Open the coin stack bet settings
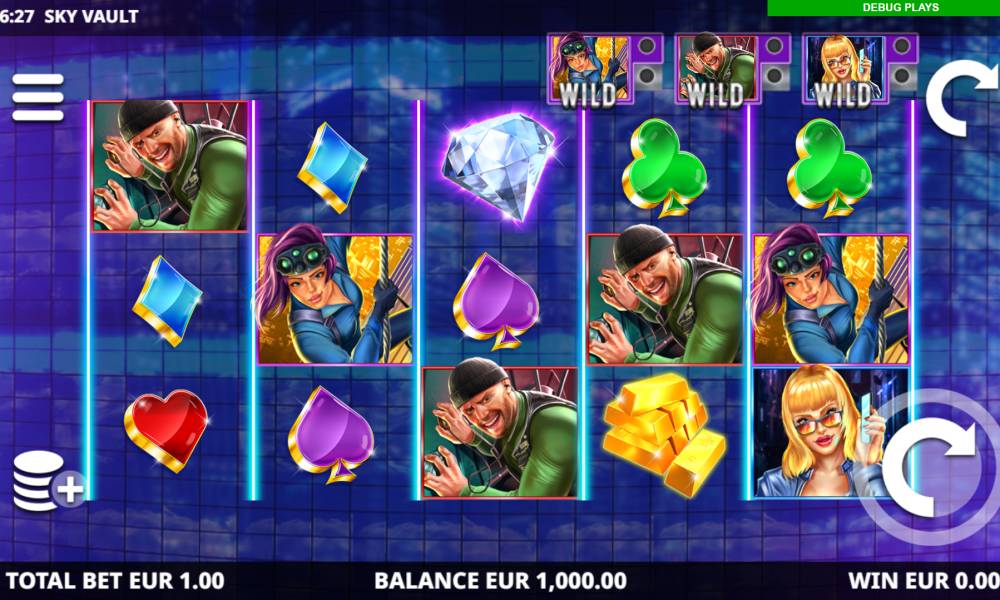This screenshot has width=1000, height=600. [48, 481]
